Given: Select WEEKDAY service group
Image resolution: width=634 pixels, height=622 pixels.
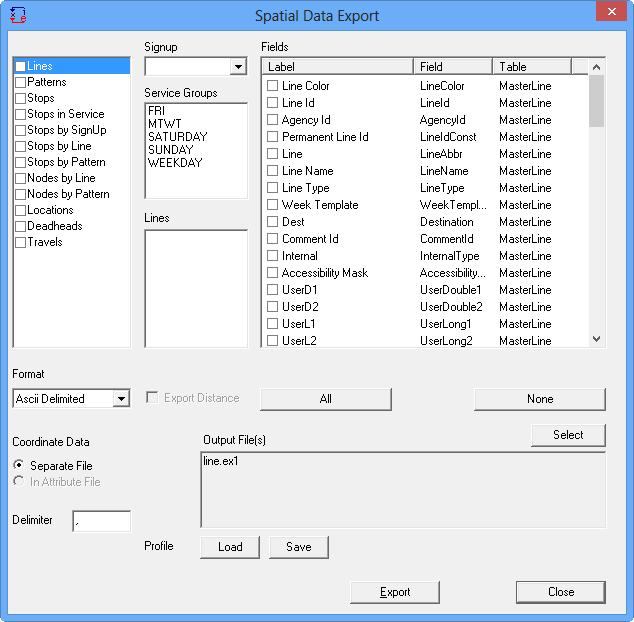Looking at the screenshot, I should [175, 163].
